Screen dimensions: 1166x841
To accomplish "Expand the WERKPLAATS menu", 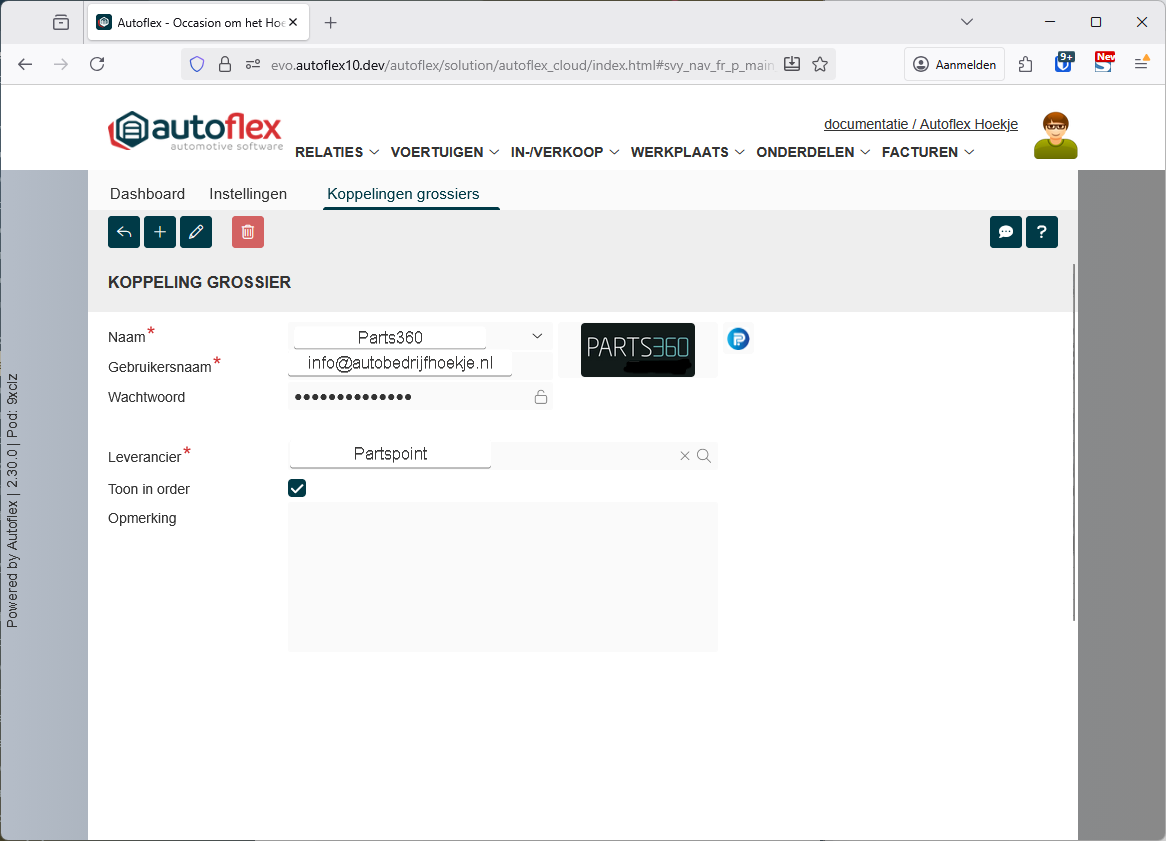I will pyautogui.click(x=687, y=152).
